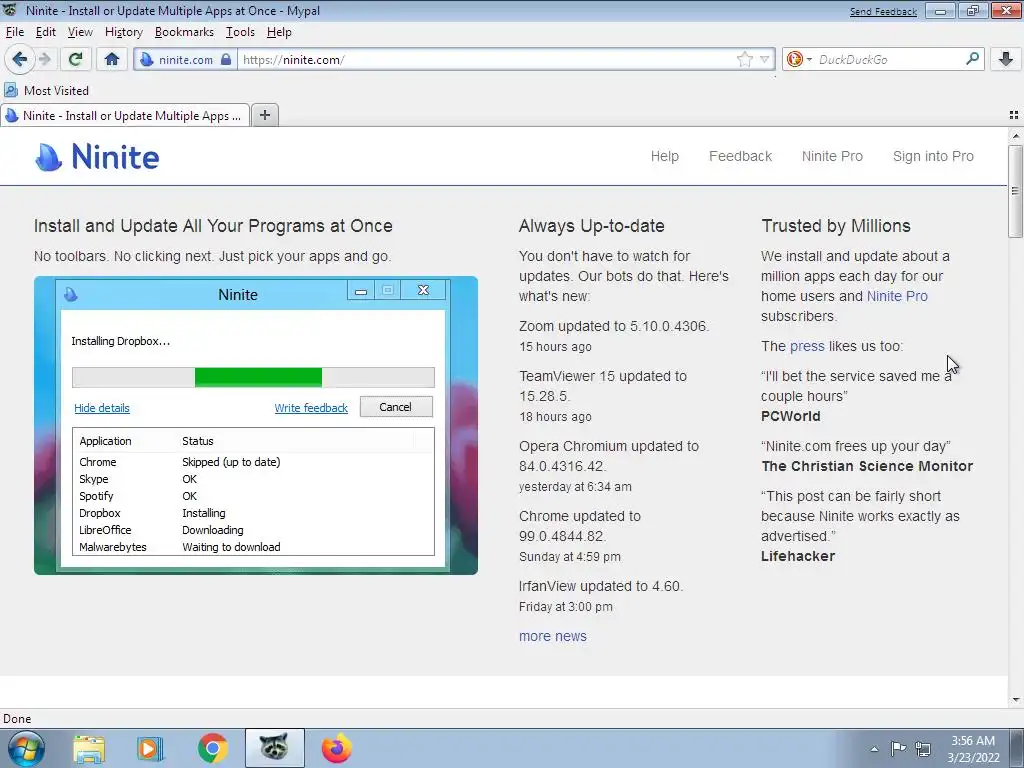Open the Help menu in menu bar
The image size is (1024, 768).
279,32
